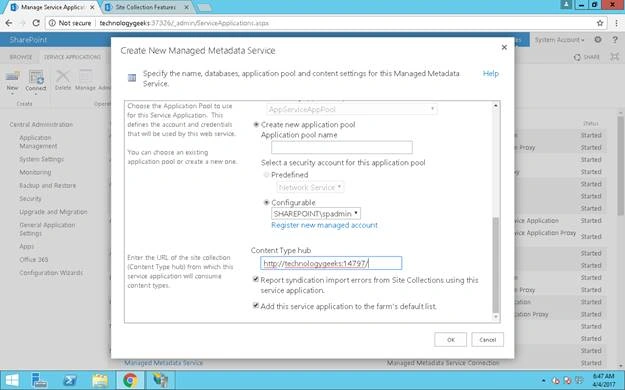Close the Site Collection Features tab
Image resolution: width=625 pixels, height=390 pixels.
[x=186, y=7]
